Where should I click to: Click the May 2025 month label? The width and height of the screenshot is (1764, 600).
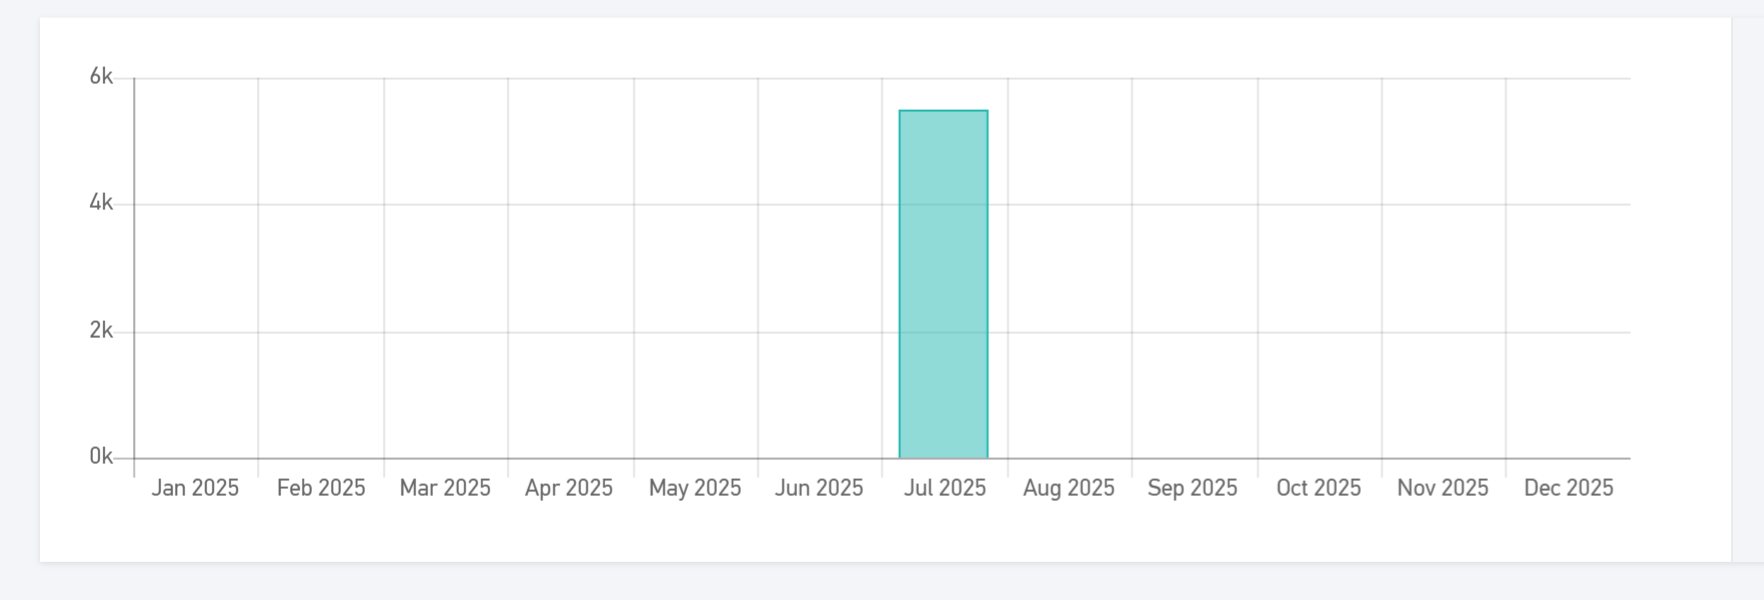(x=695, y=488)
